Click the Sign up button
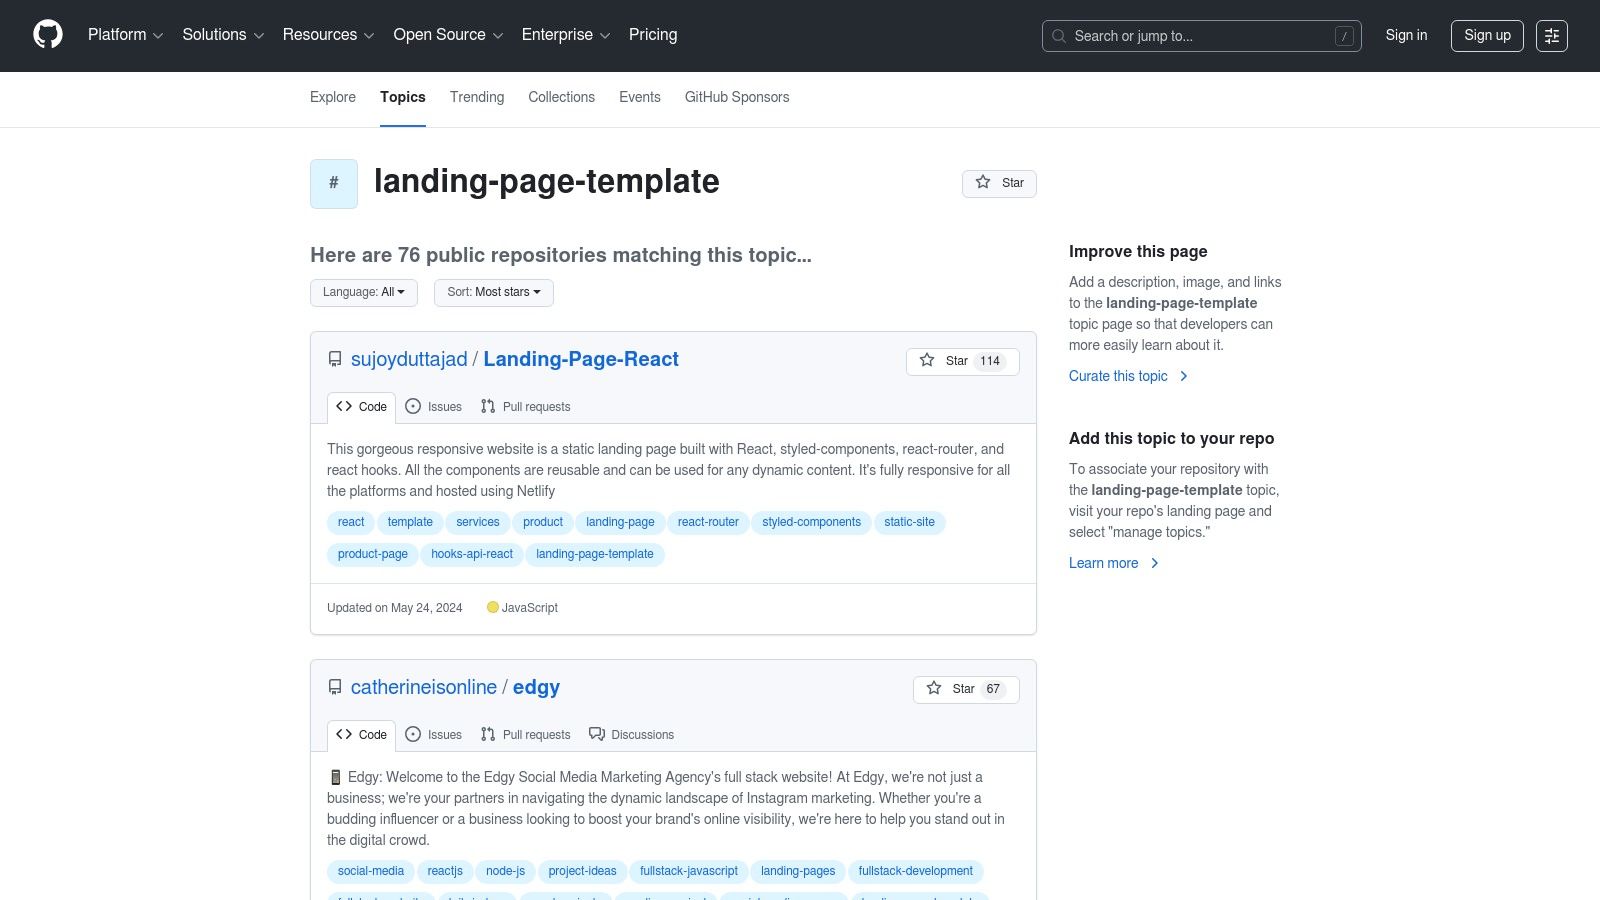Image resolution: width=1600 pixels, height=900 pixels. [x=1487, y=35]
